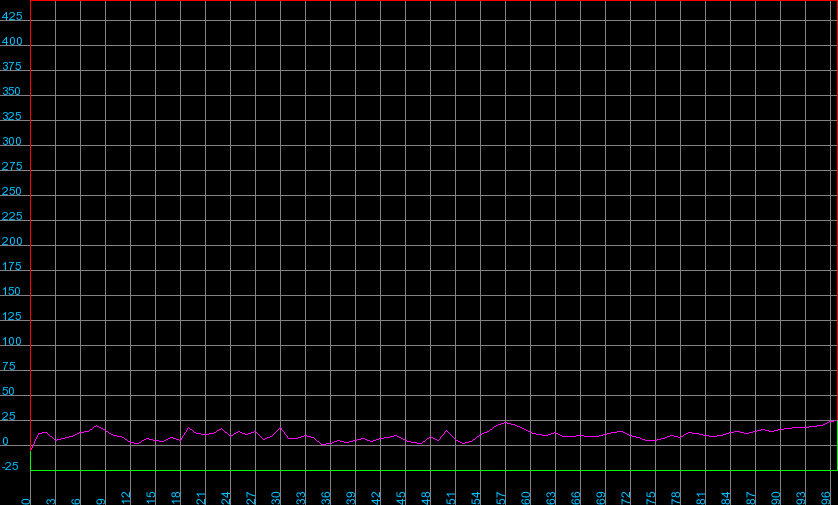Image resolution: width=838 pixels, height=505 pixels.
Task: Click the x-axis label 51
Action: [452, 498]
